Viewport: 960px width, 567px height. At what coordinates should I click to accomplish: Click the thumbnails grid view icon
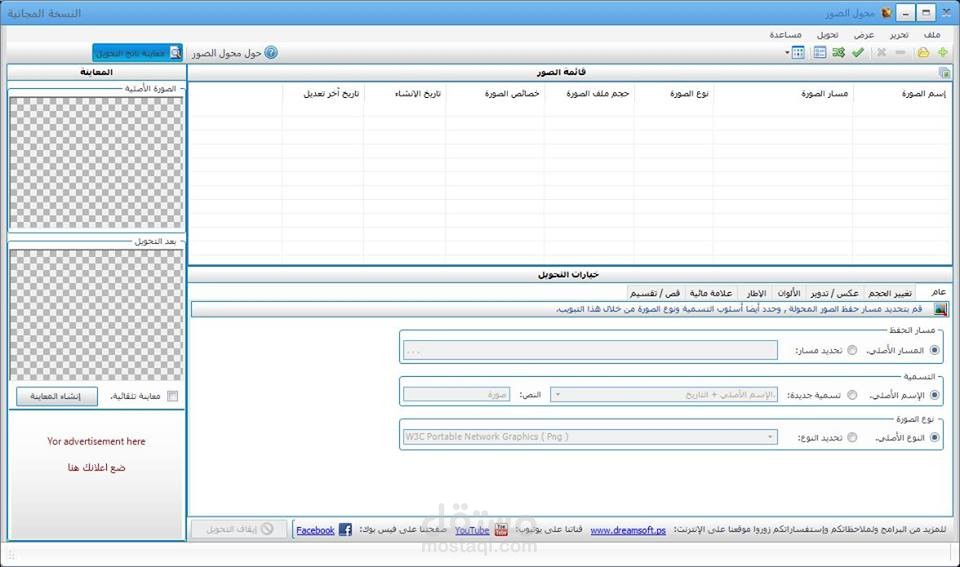click(x=798, y=53)
